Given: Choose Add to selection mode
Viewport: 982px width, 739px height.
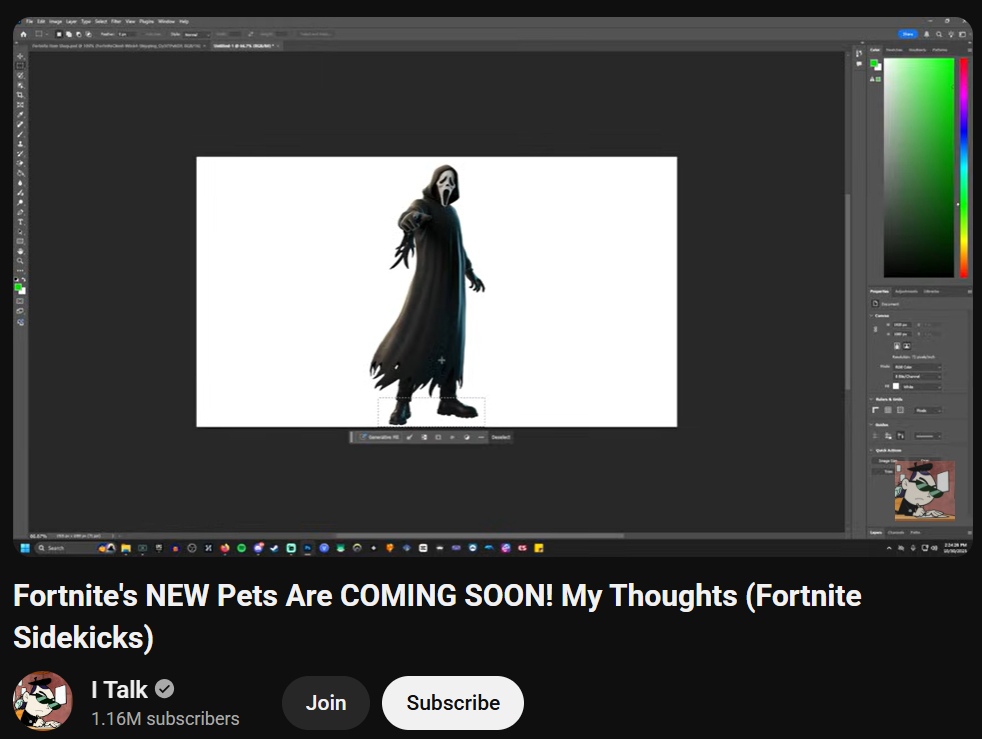Looking at the screenshot, I should pyautogui.click(x=69, y=34).
